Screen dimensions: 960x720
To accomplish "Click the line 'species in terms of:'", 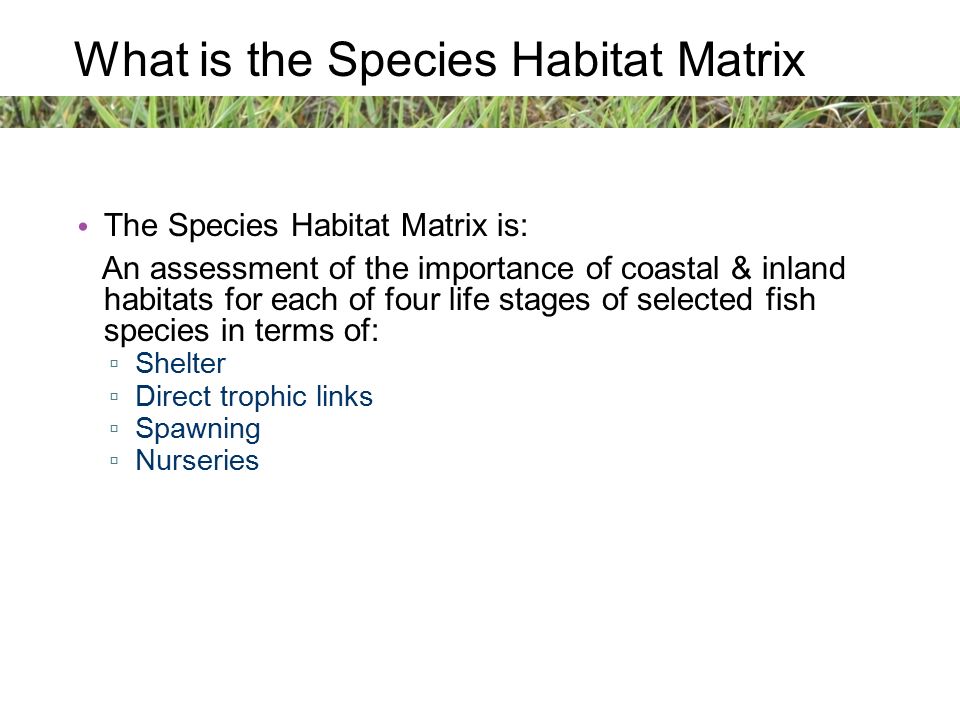I will [x=242, y=331].
